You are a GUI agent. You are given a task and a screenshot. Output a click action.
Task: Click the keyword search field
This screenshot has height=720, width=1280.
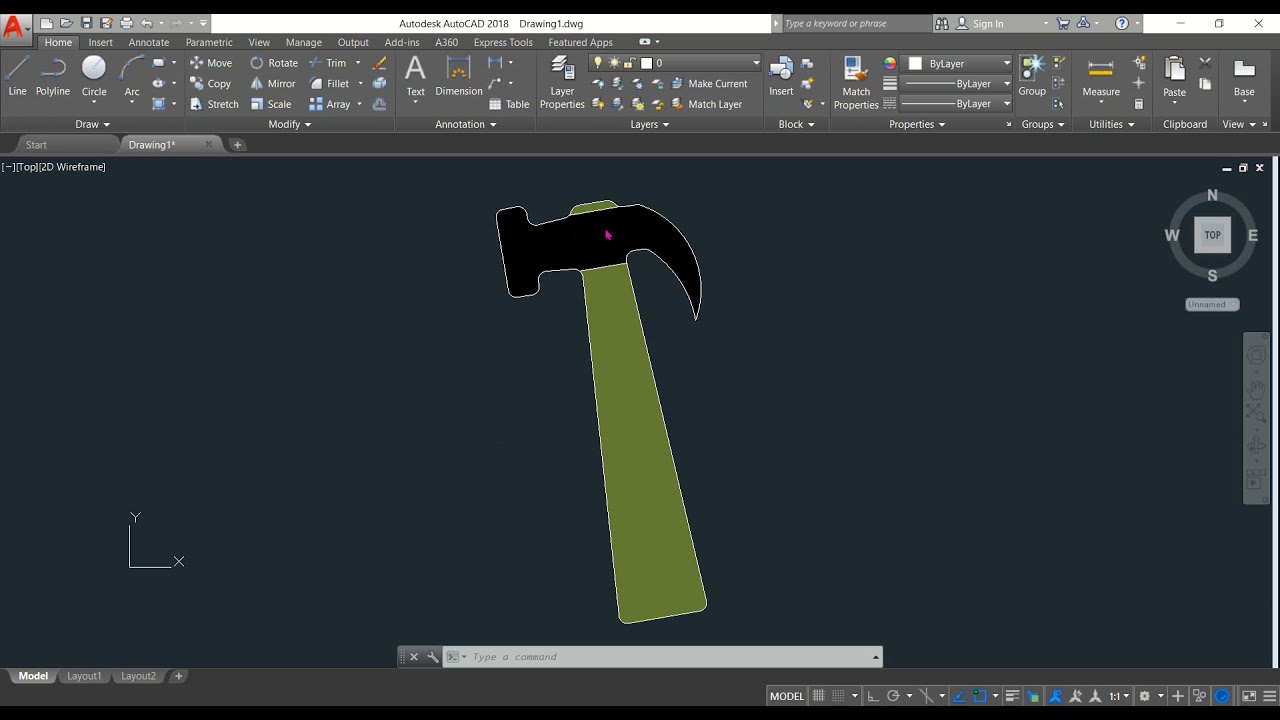[x=856, y=23]
